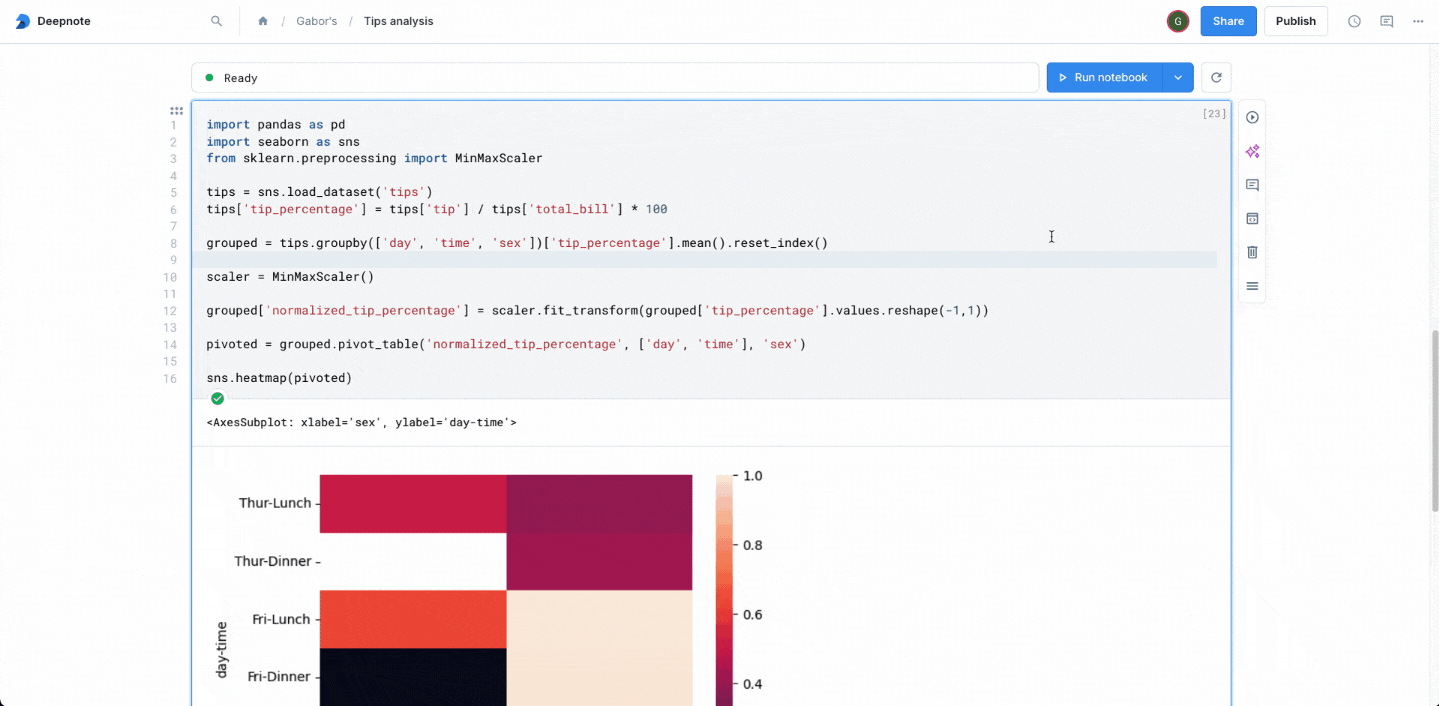Go to home via house icon
Viewport: 1439px width, 706px height.
263,21
